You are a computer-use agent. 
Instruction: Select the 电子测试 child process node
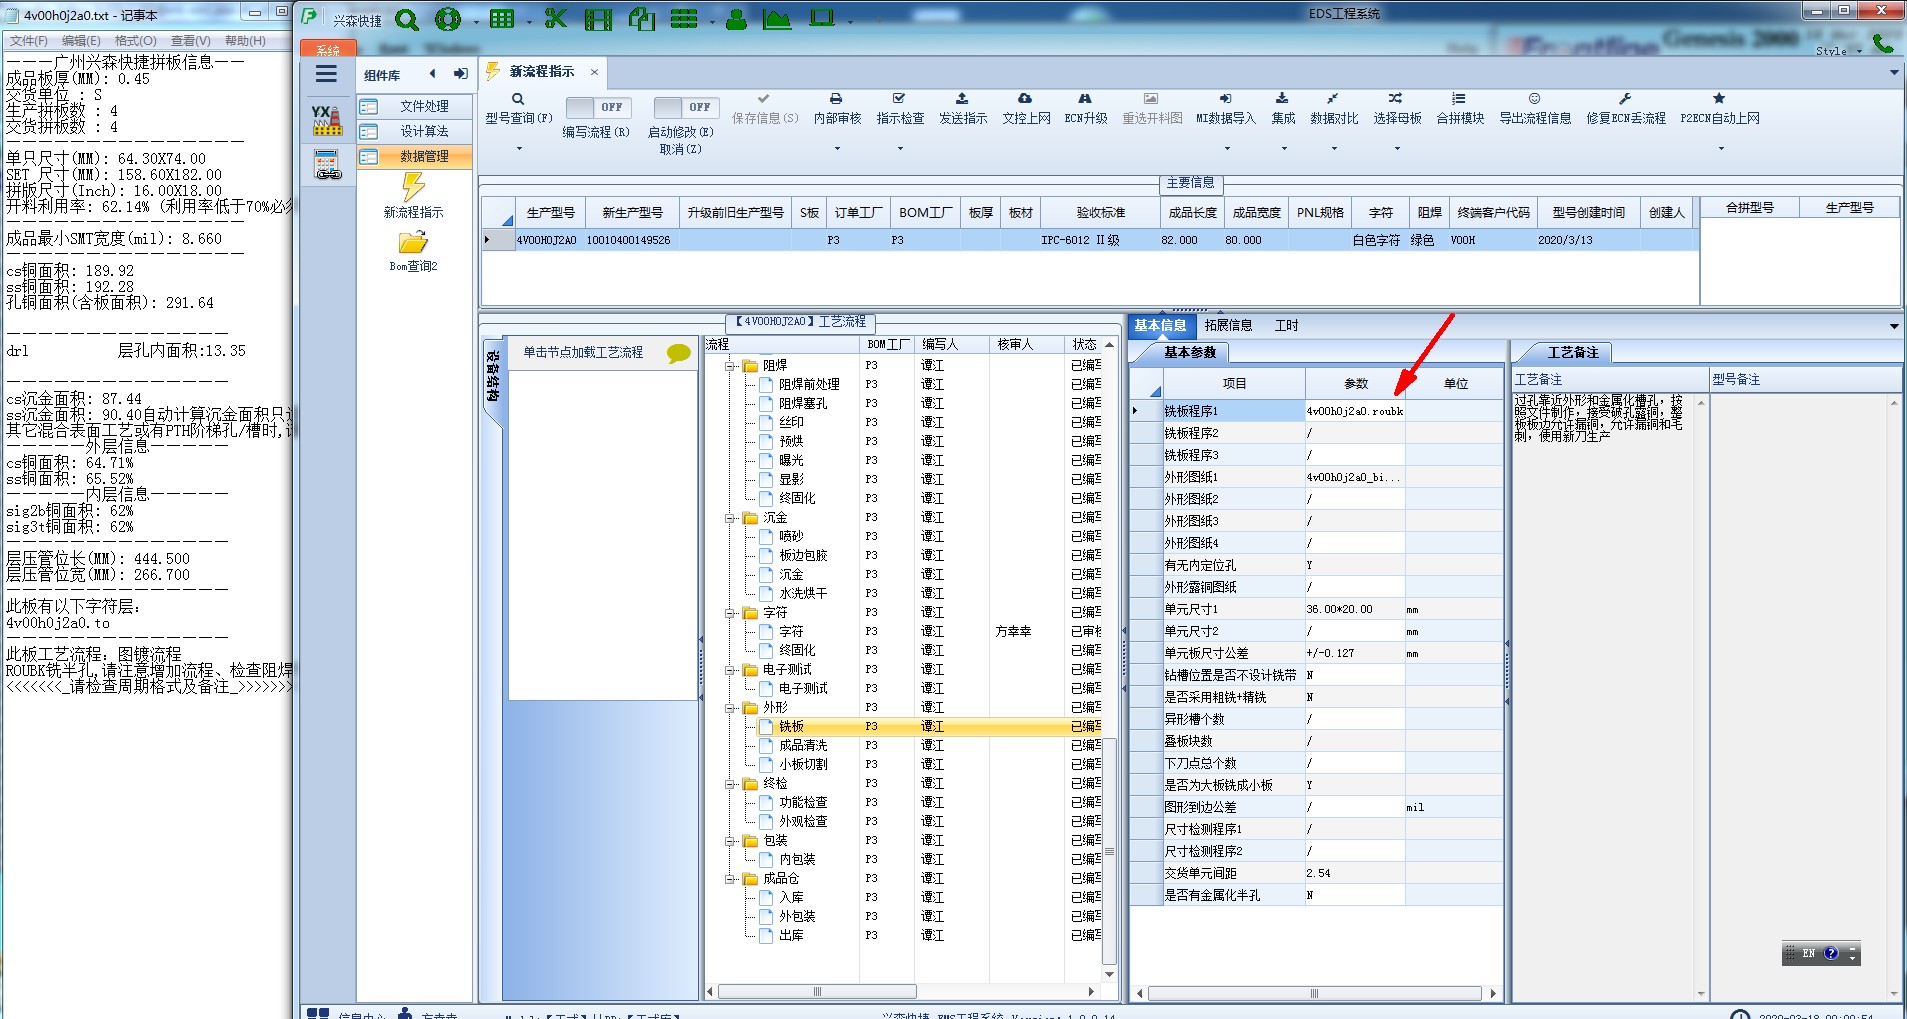click(x=803, y=689)
